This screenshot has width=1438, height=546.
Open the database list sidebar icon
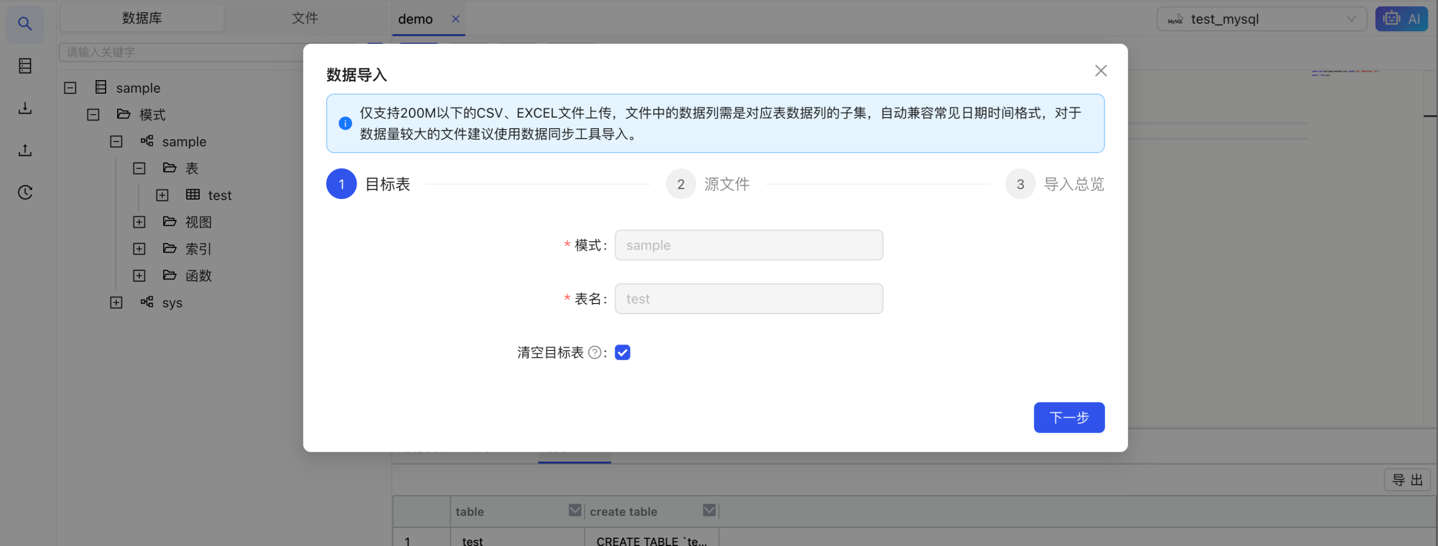pos(25,66)
